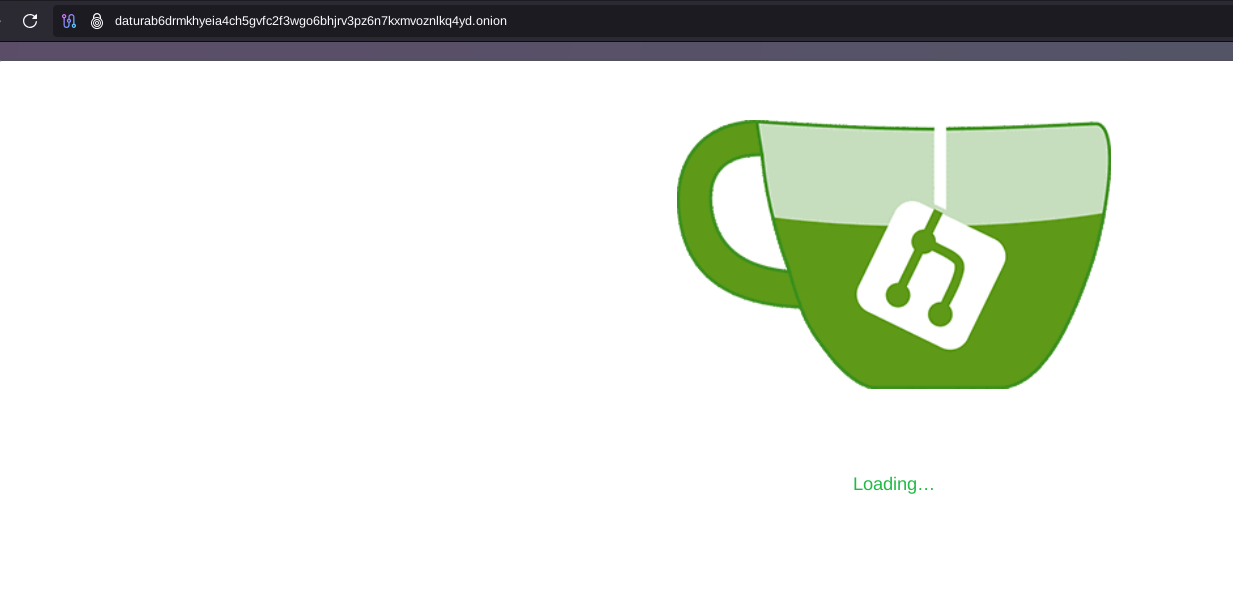Click empty space in the address bar

(850, 21)
